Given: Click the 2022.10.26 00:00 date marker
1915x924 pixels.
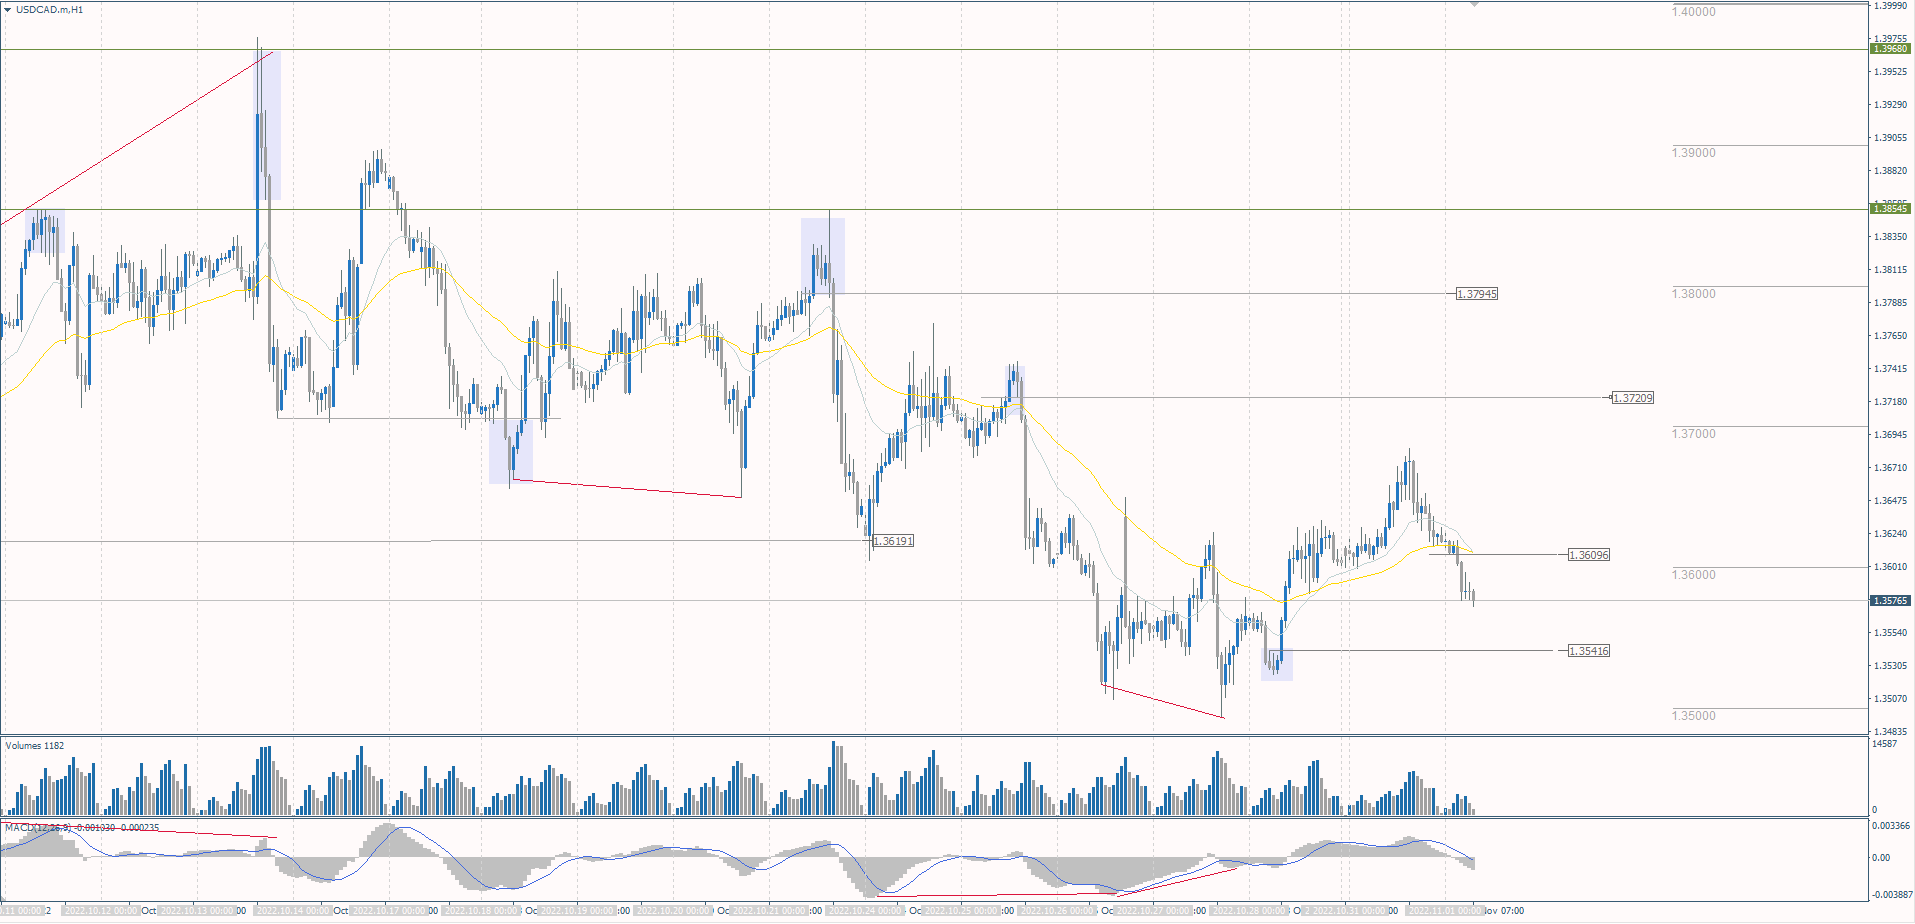Looking at the screenshot, I should click(1056, 911).
